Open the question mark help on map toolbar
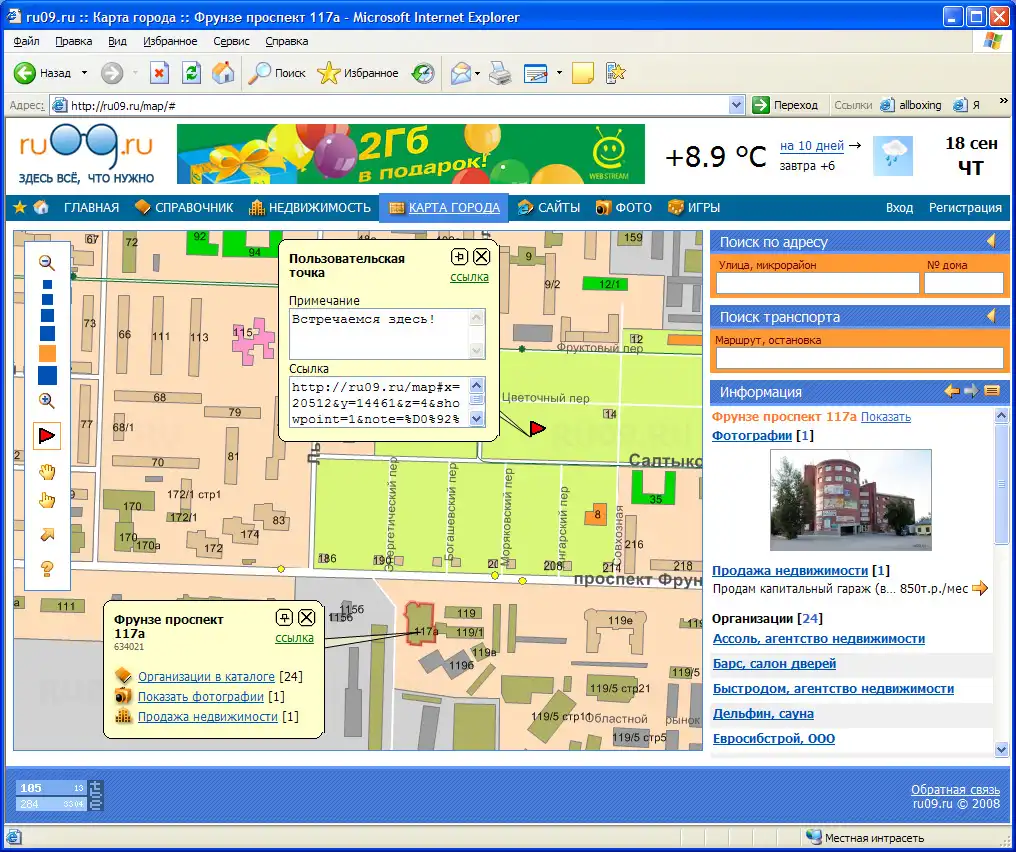The height and width of the screenshot is (852, 1016). click(47, 569)
